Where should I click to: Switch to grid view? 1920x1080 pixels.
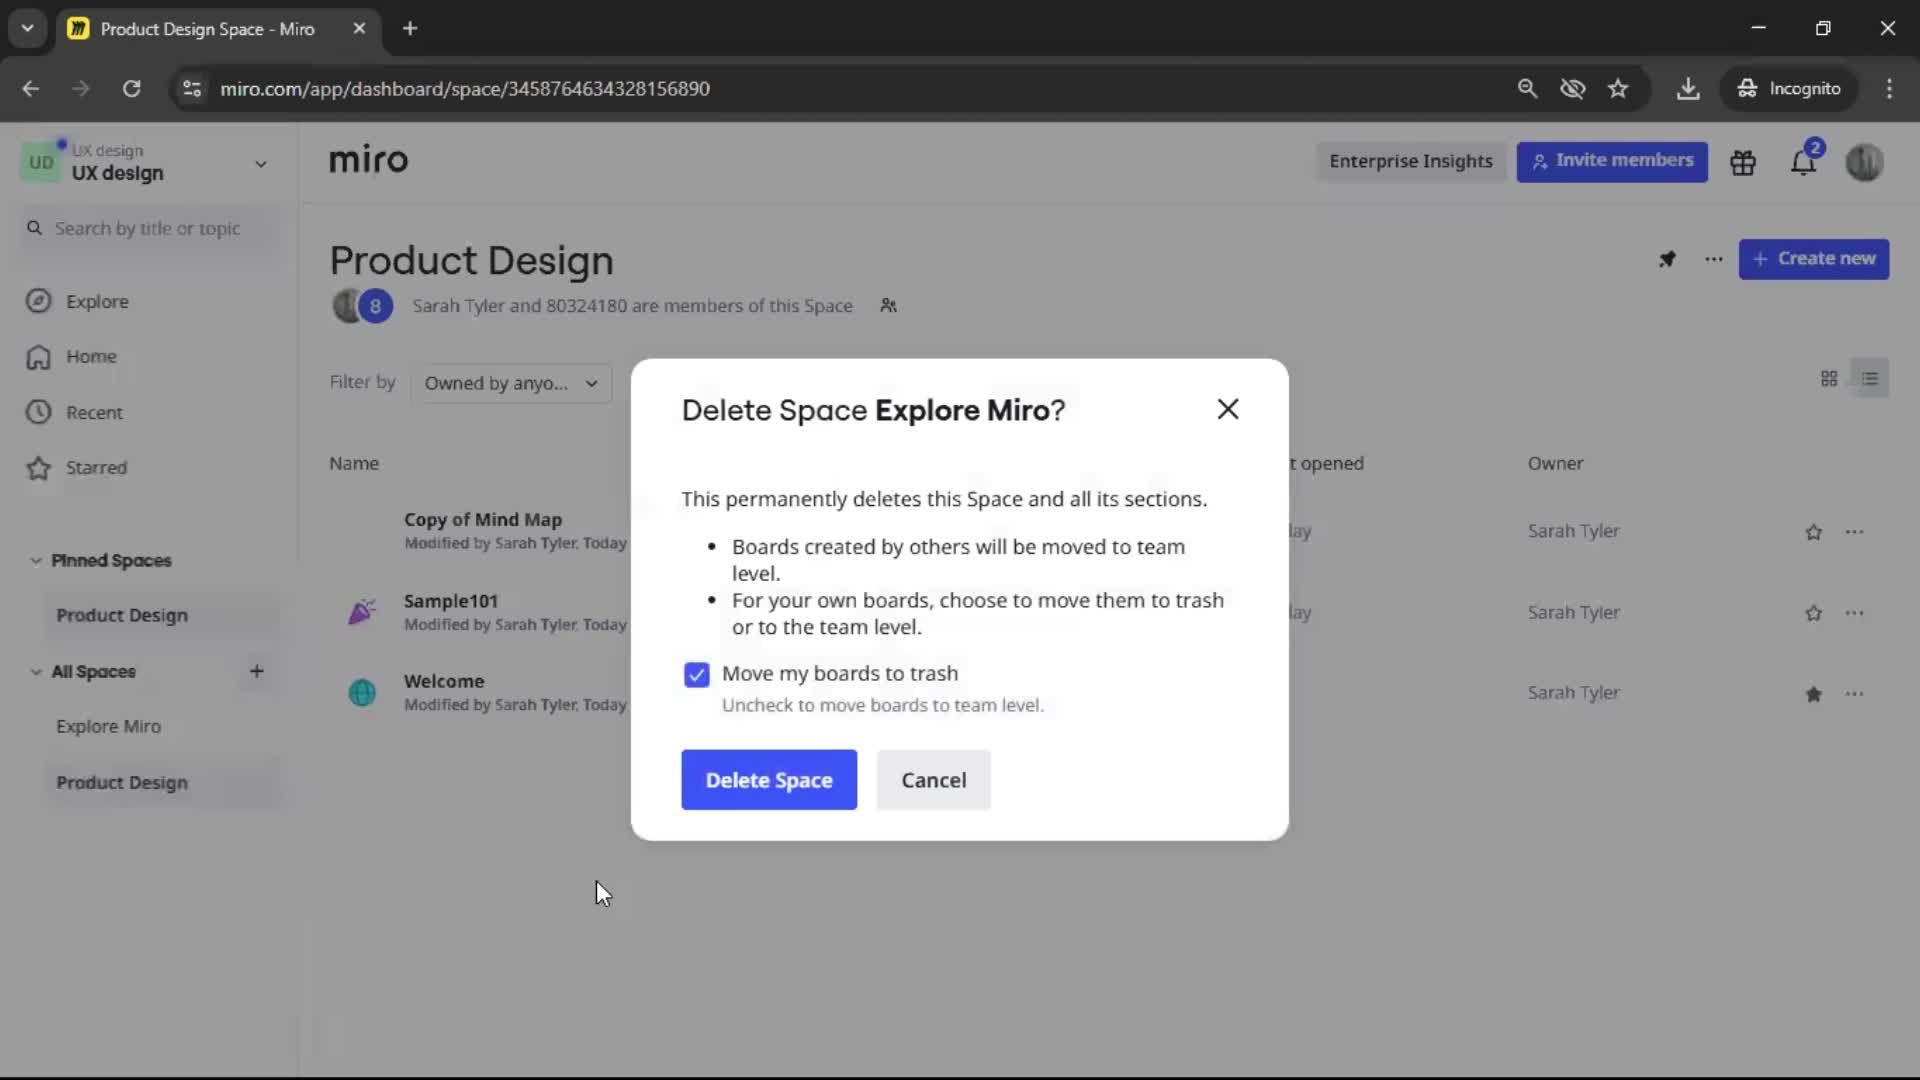(x=1829, y=379)
